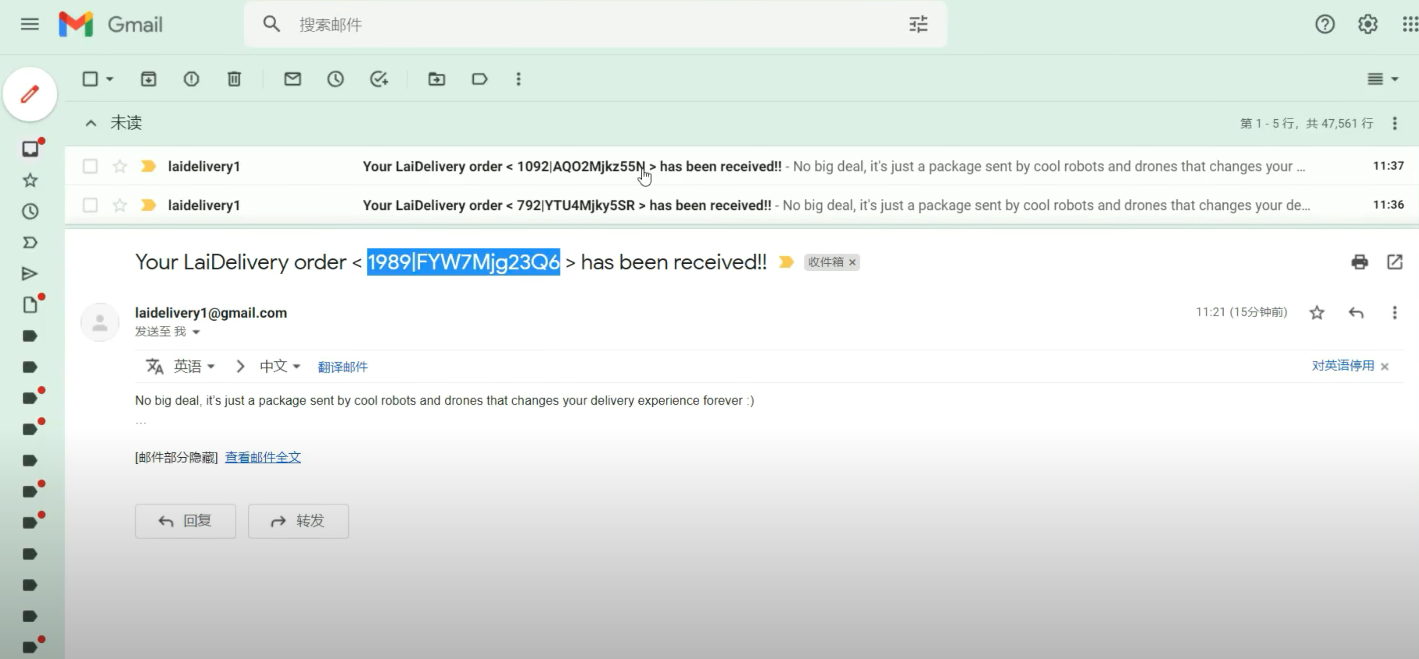Screen dimensions: 1419x659
Task: Star the 11:37 laidelivery1 email
Action: click(x=120, y=166)
